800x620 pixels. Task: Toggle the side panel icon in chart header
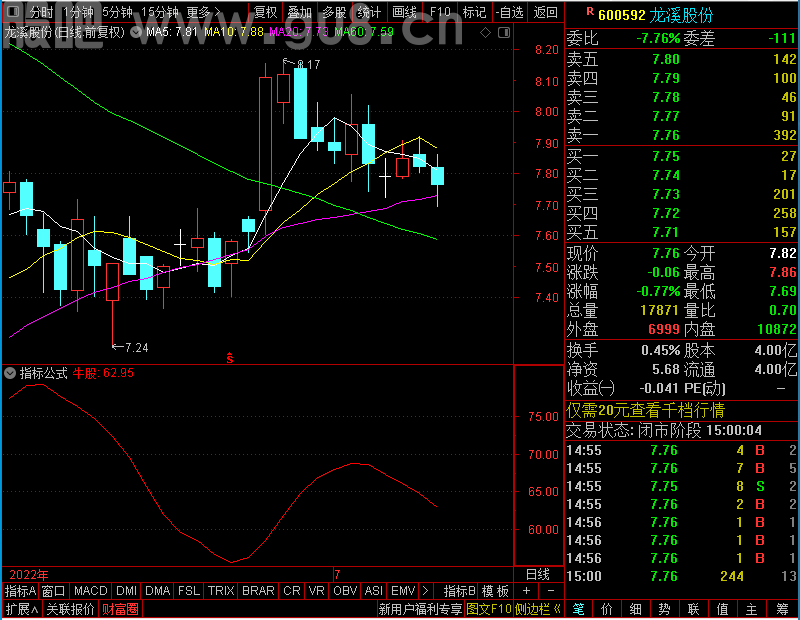pyautogui.click(x=504, y=33)
